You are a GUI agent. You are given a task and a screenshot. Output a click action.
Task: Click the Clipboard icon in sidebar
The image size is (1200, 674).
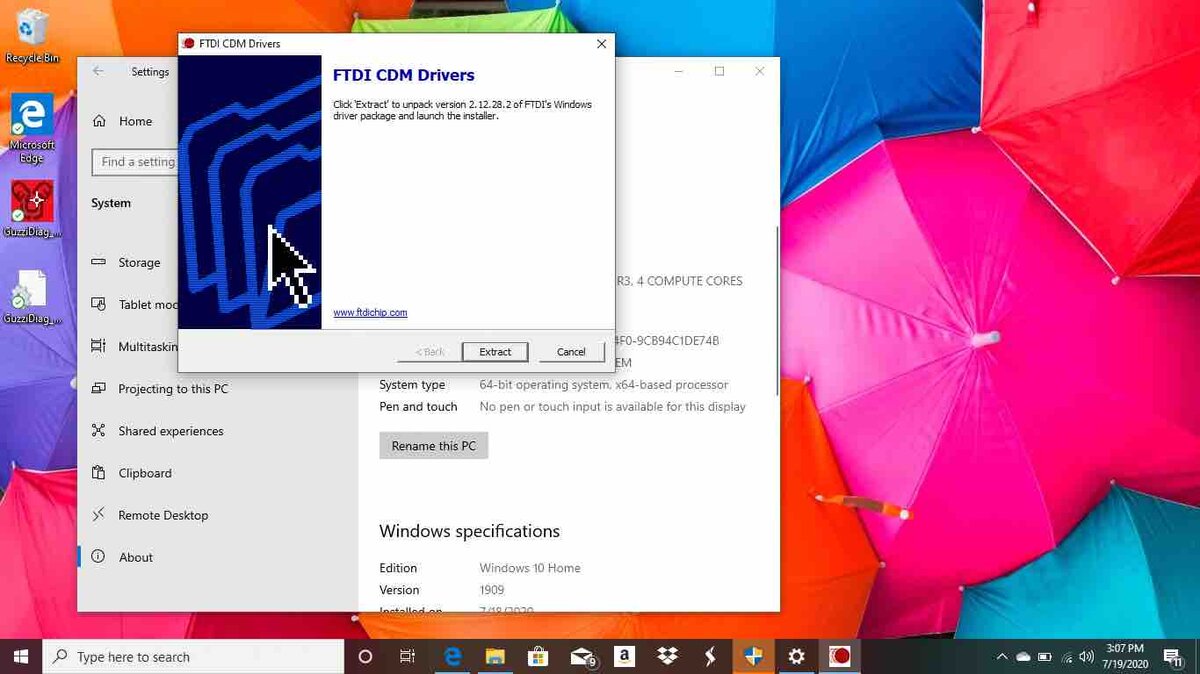pyautogui.click(x=98, y=472)
